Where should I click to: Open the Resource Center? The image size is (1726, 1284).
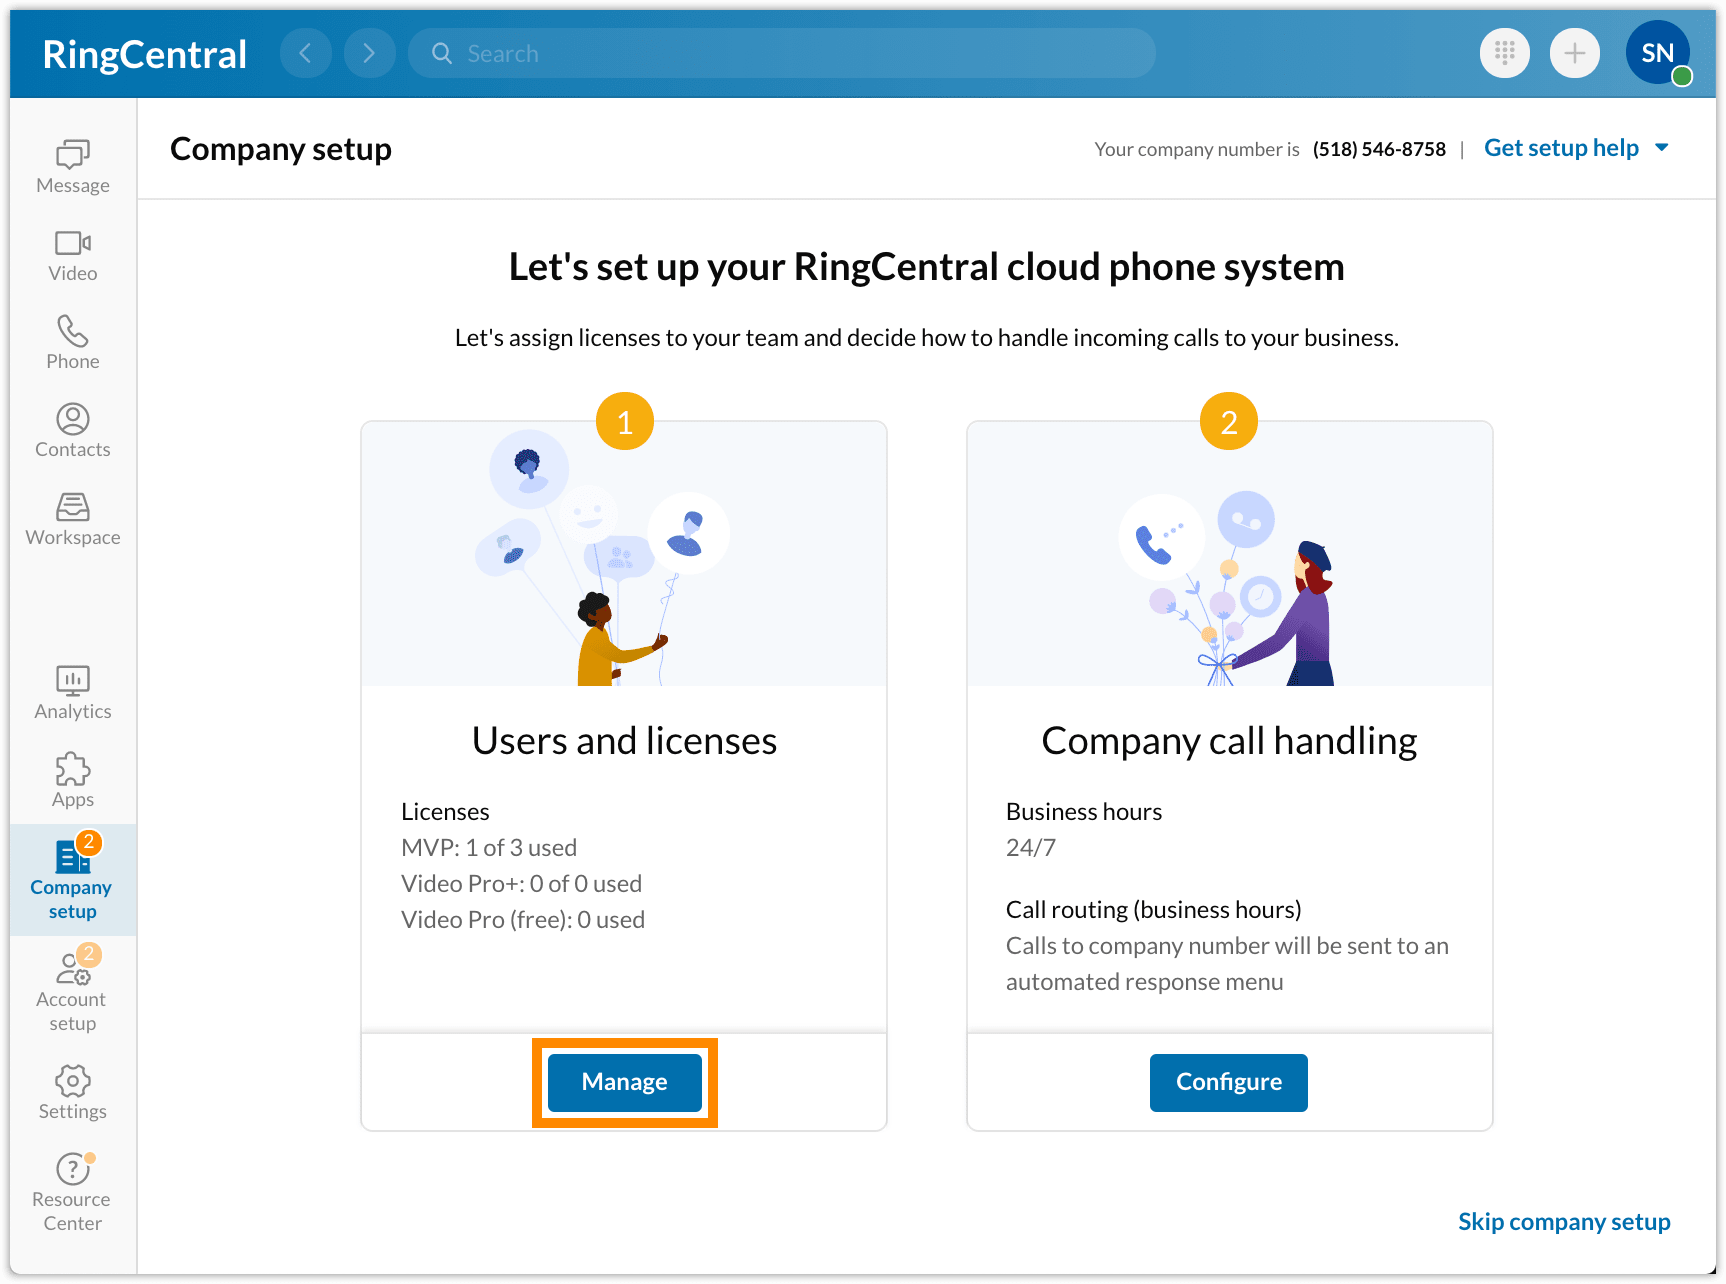(71, 1192)
